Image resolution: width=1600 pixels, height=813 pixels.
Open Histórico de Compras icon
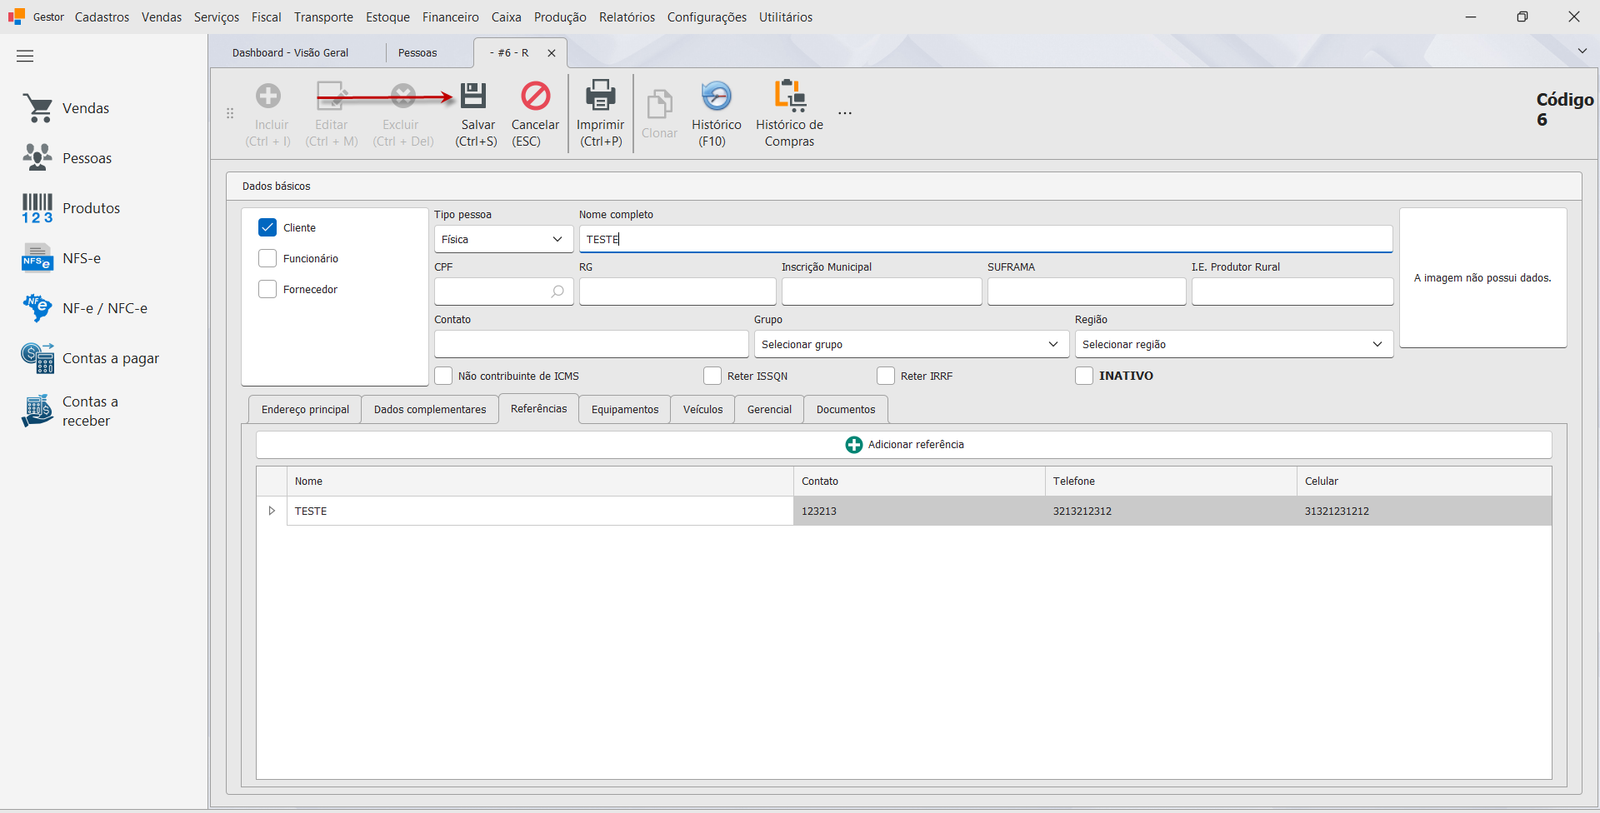790,95
